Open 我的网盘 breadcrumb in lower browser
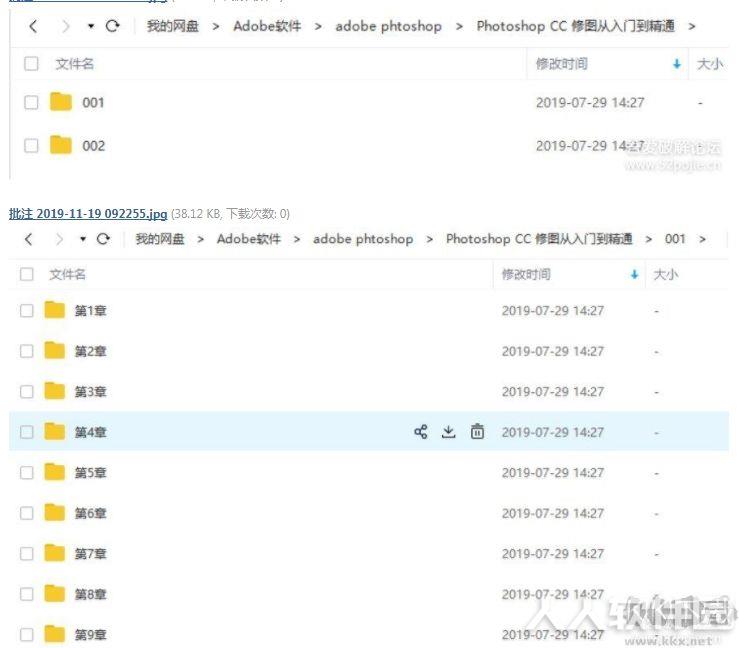Image resolution: width=739 pixels, height=648 pixels. (160, 239)
